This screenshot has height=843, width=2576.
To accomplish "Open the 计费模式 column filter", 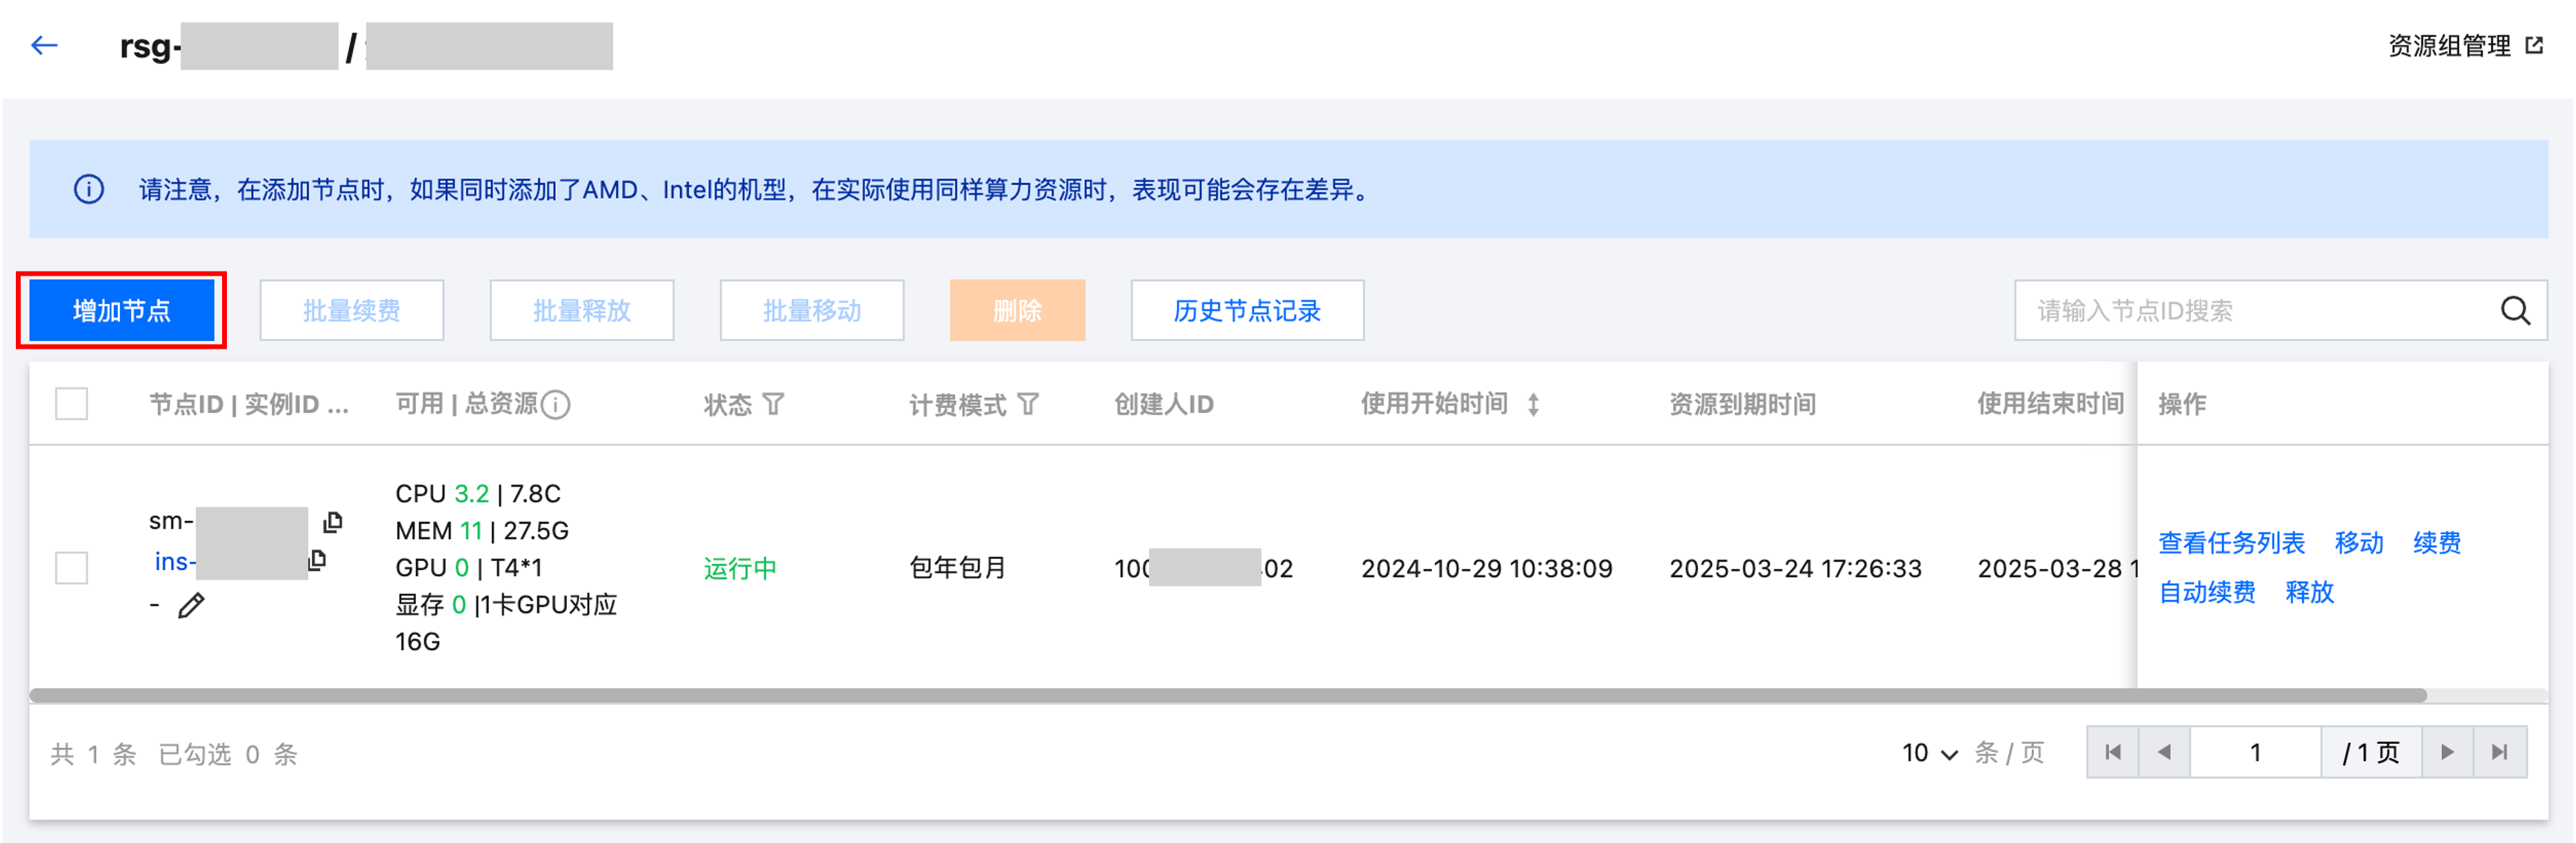I will [1028, 405].
